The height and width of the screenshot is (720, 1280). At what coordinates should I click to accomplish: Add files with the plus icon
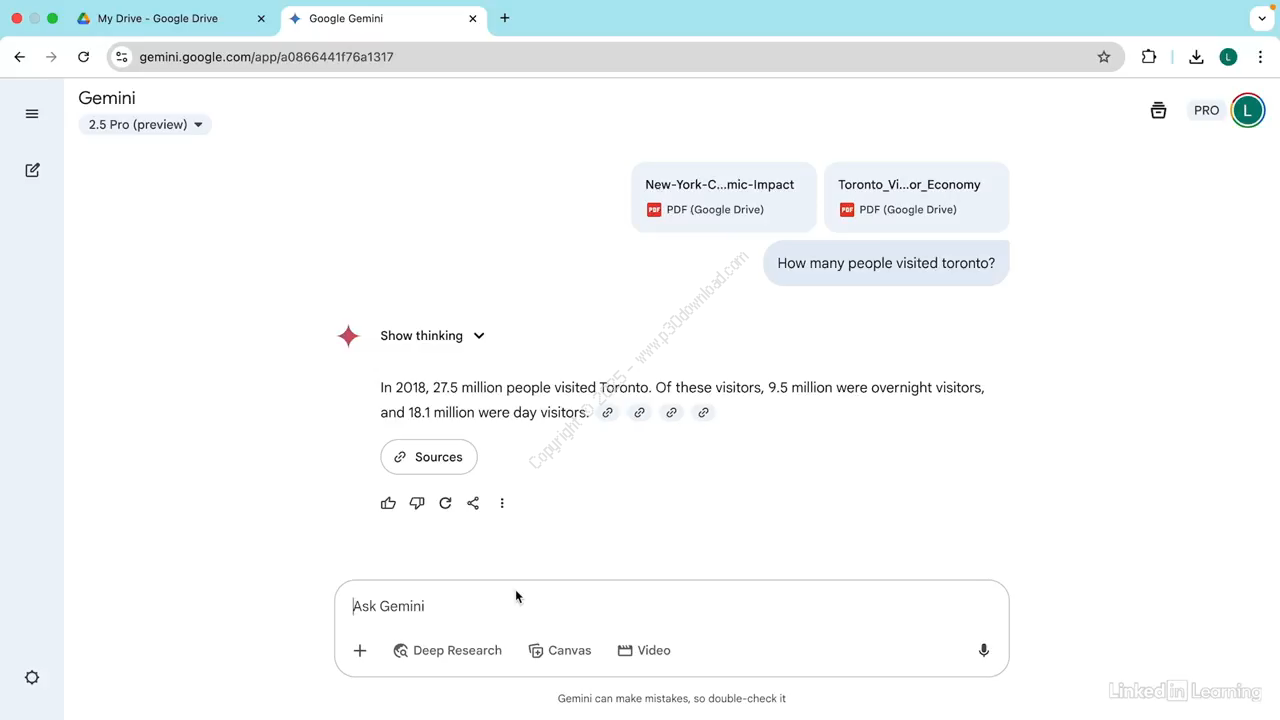tap(360, 651)
